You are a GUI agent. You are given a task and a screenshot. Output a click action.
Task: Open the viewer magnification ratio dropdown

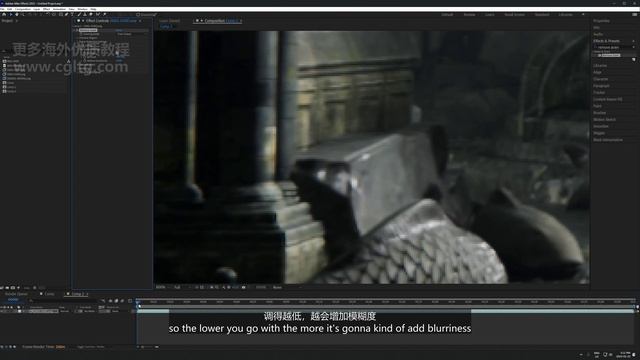(162, 287)
